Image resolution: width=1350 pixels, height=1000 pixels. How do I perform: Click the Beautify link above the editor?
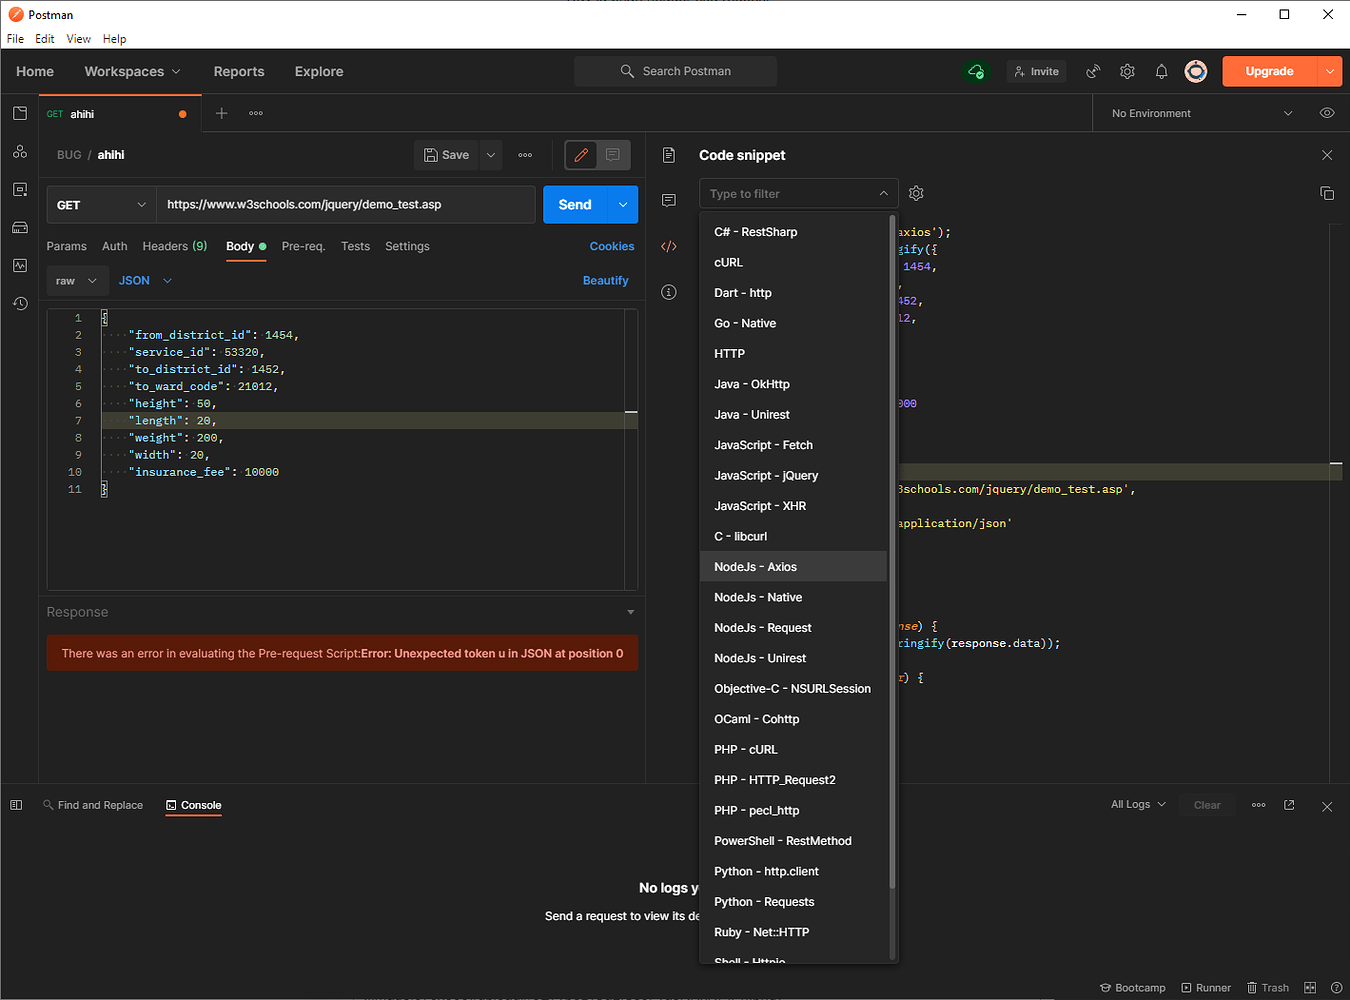point(605,280)
